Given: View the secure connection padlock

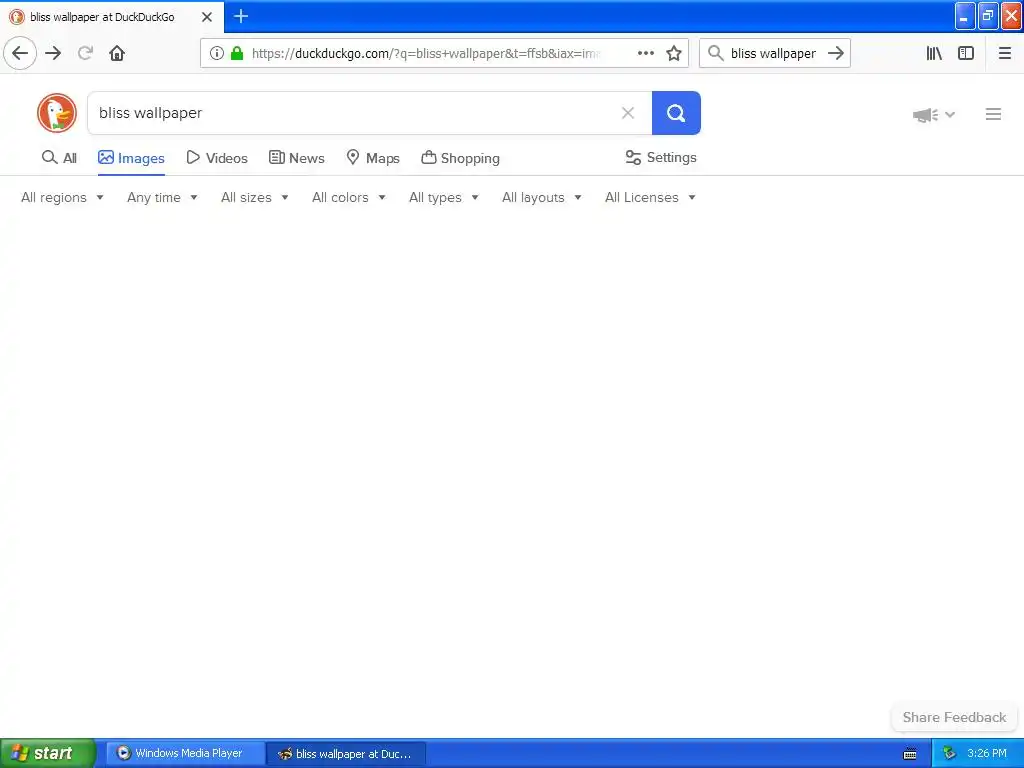Looking at the screenshot, I should tap(237, 53).
